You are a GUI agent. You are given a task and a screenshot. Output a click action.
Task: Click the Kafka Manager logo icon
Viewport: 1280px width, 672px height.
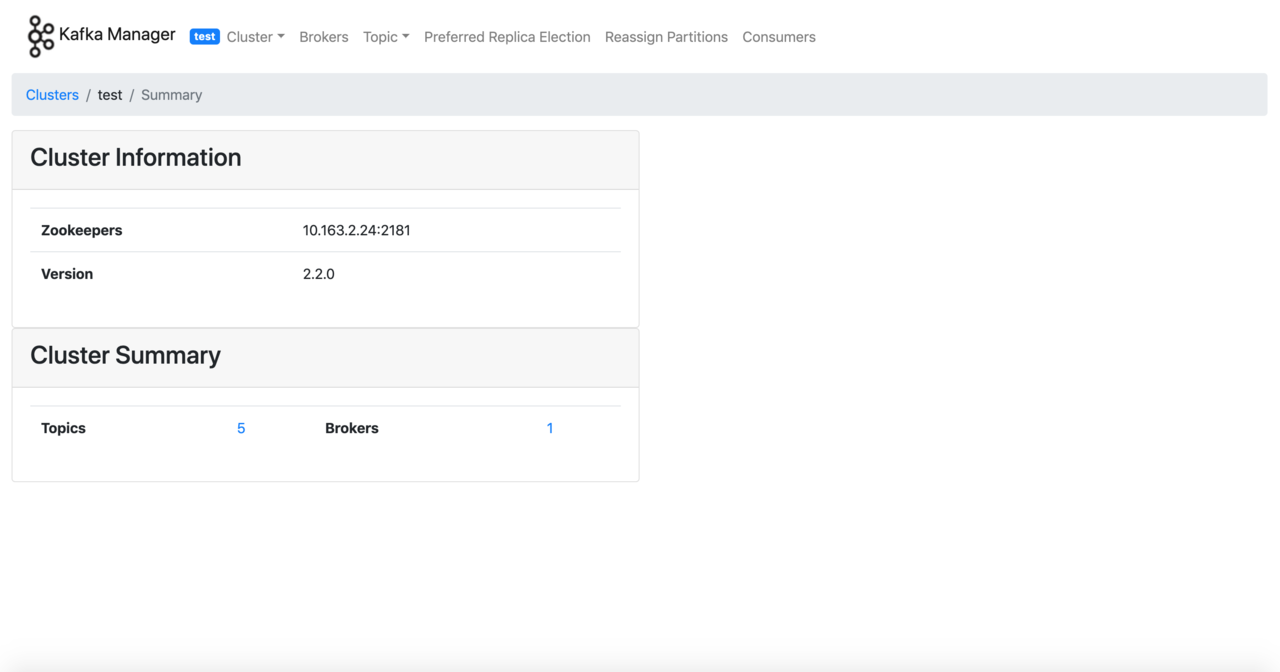(41, 36)
